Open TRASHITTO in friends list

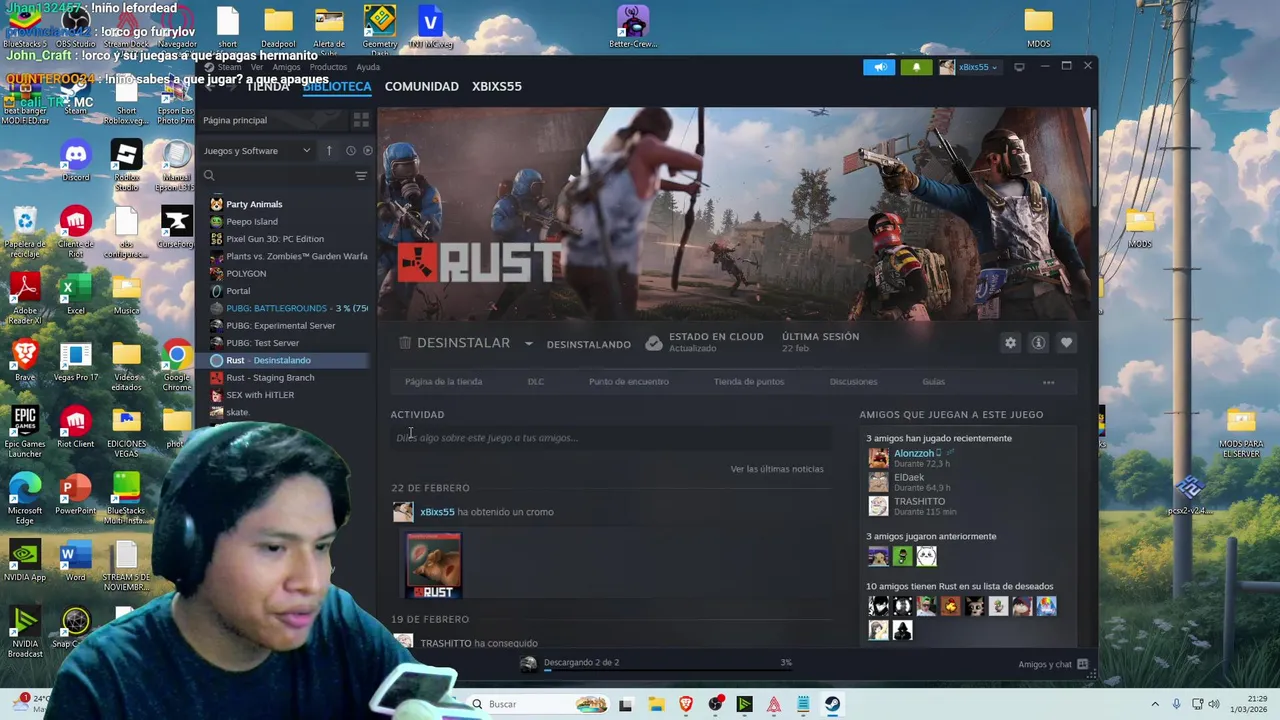point(919,501)
